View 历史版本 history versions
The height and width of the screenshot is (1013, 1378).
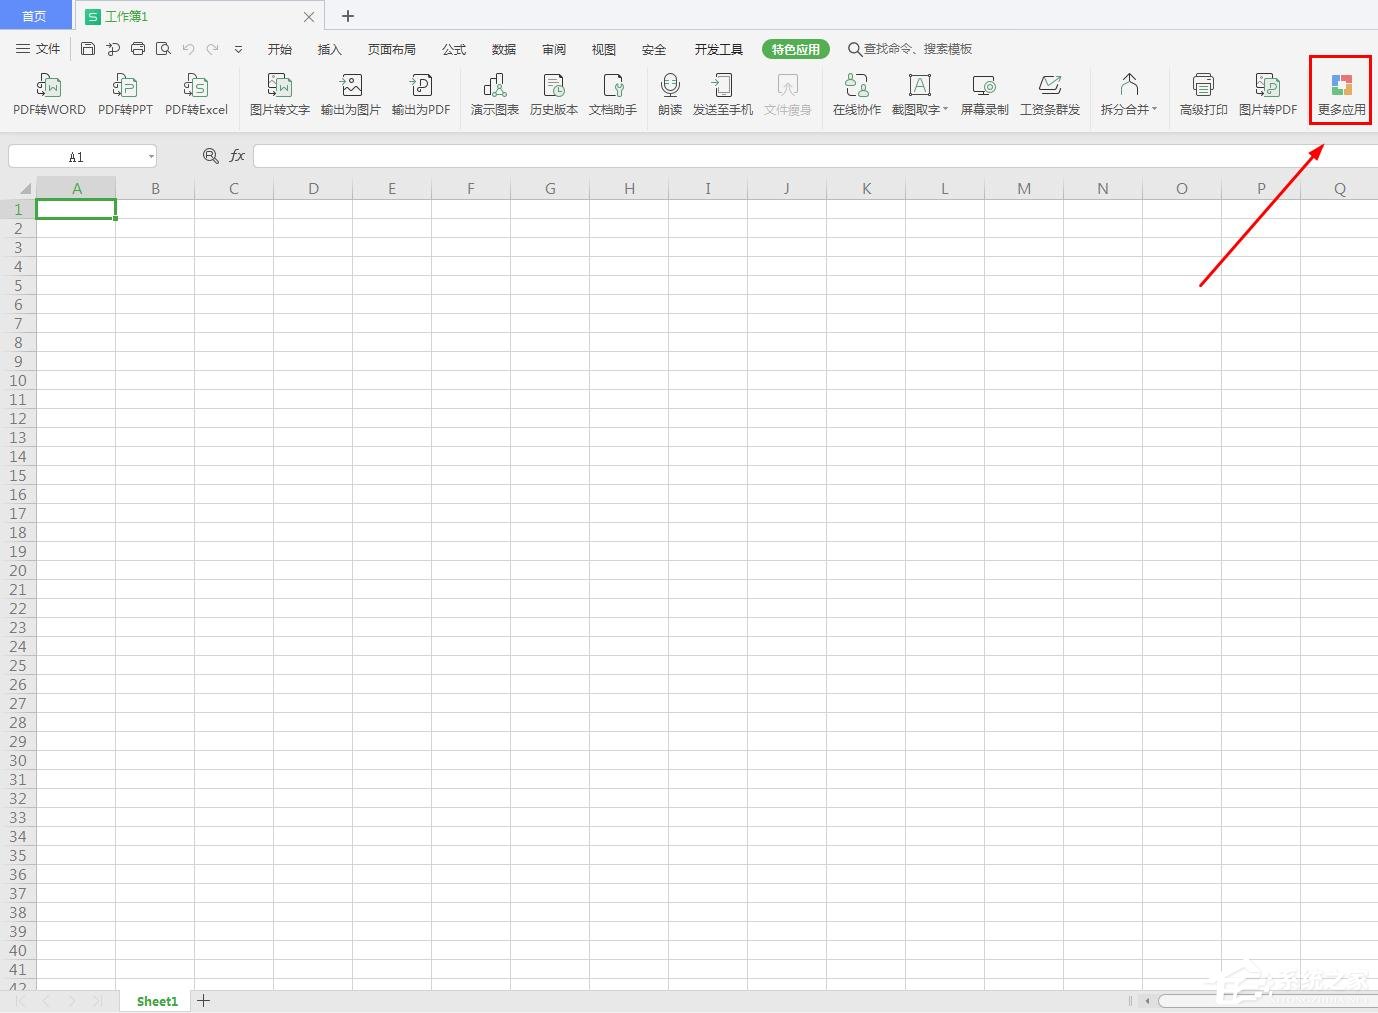pyautogui.click(x=554, y=95)
